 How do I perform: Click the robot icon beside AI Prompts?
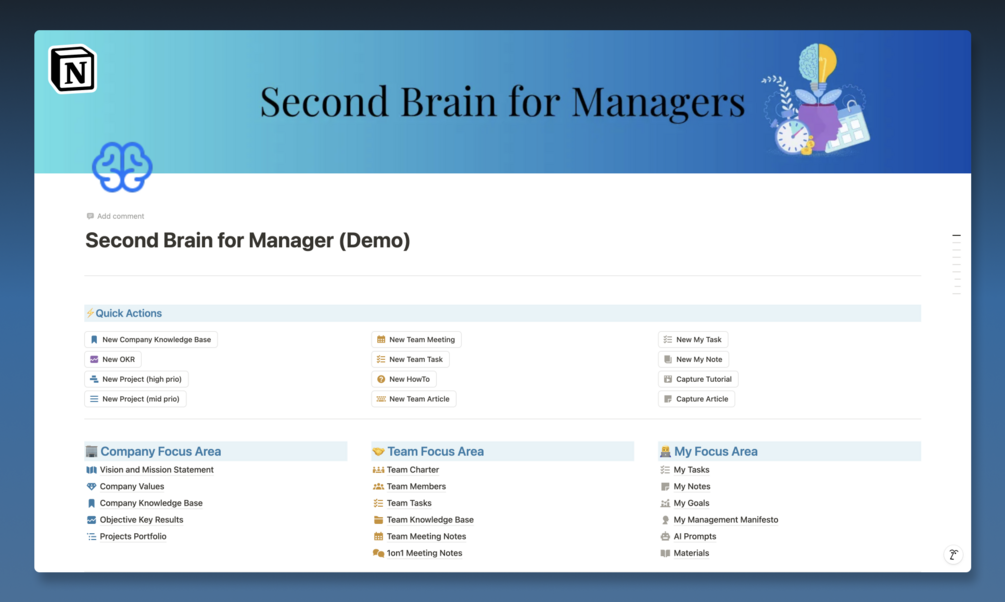(x=665, y=537)
